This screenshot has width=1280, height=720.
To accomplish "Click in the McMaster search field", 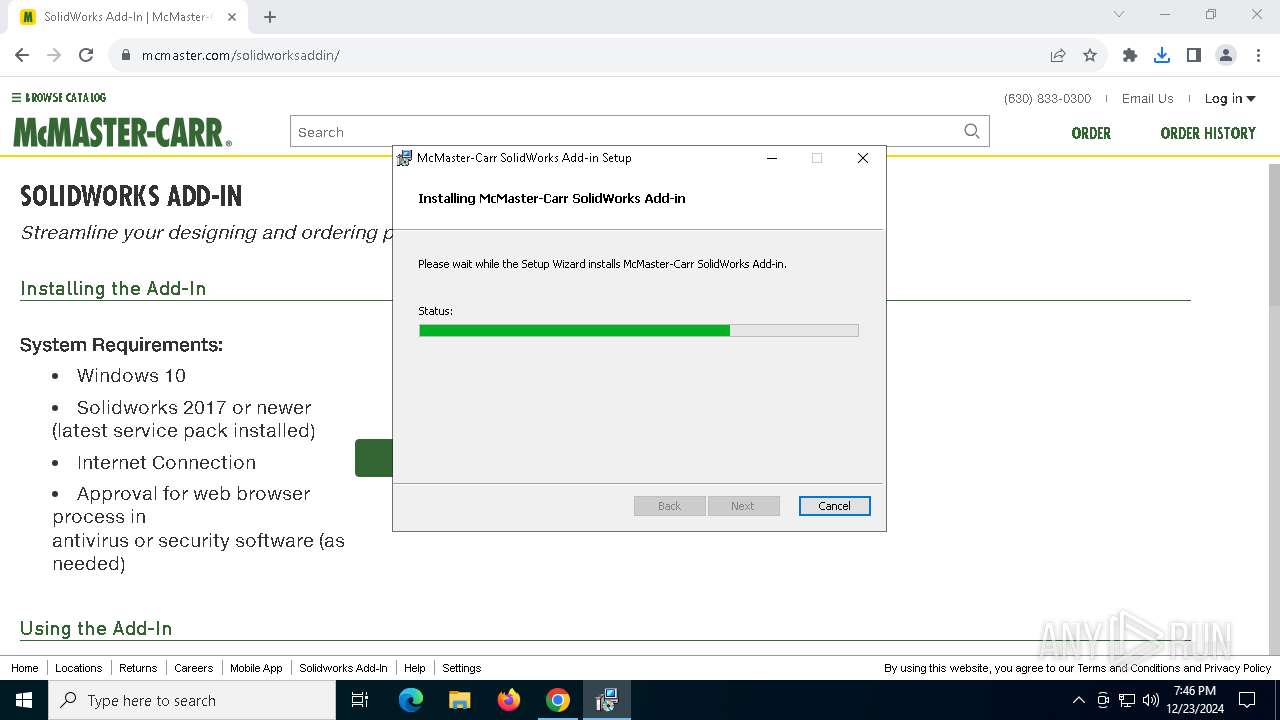I will point(625,131).
